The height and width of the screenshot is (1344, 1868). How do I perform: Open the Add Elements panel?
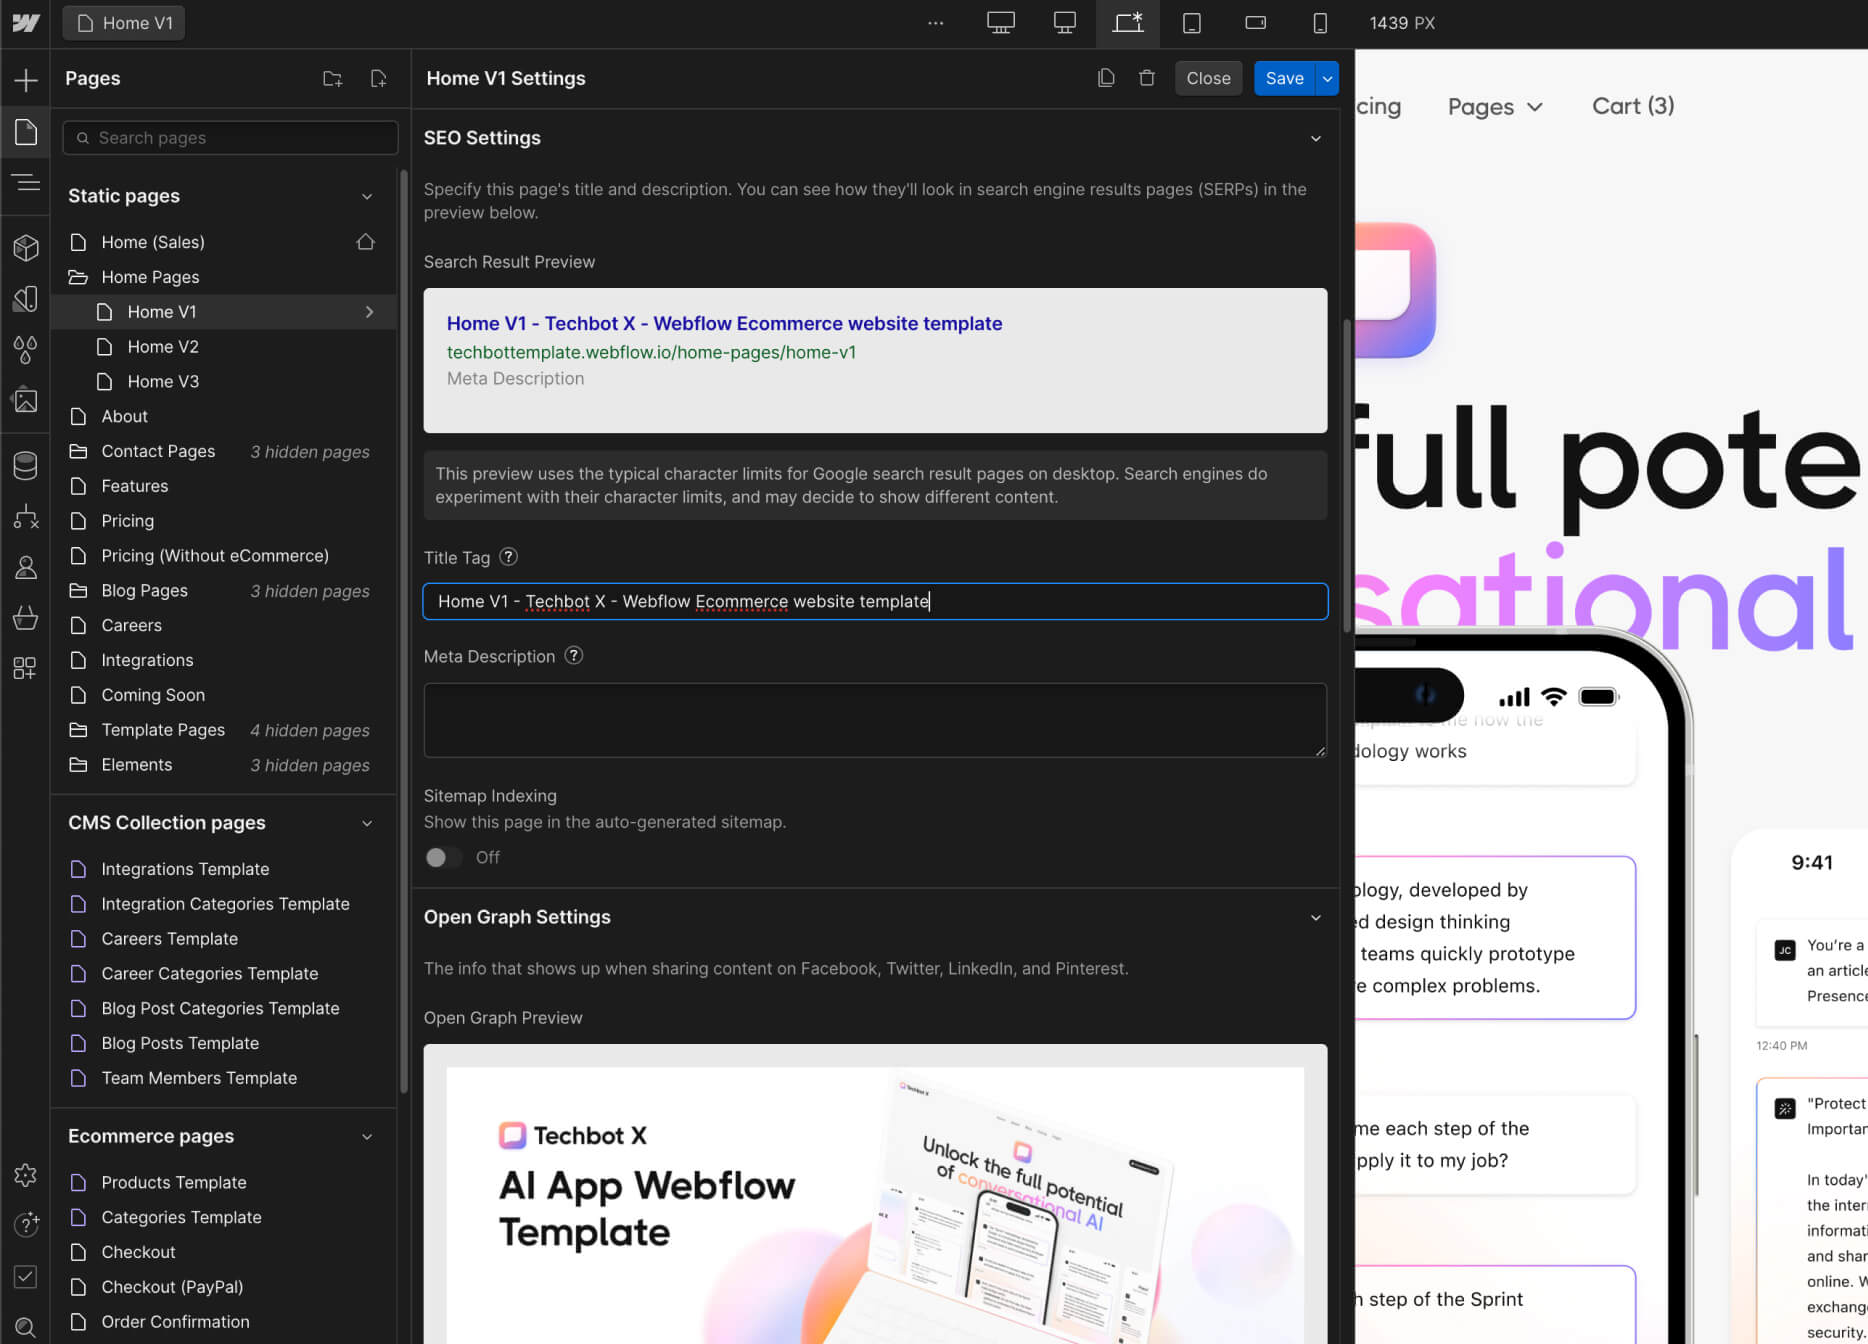[x=25, y=79]
